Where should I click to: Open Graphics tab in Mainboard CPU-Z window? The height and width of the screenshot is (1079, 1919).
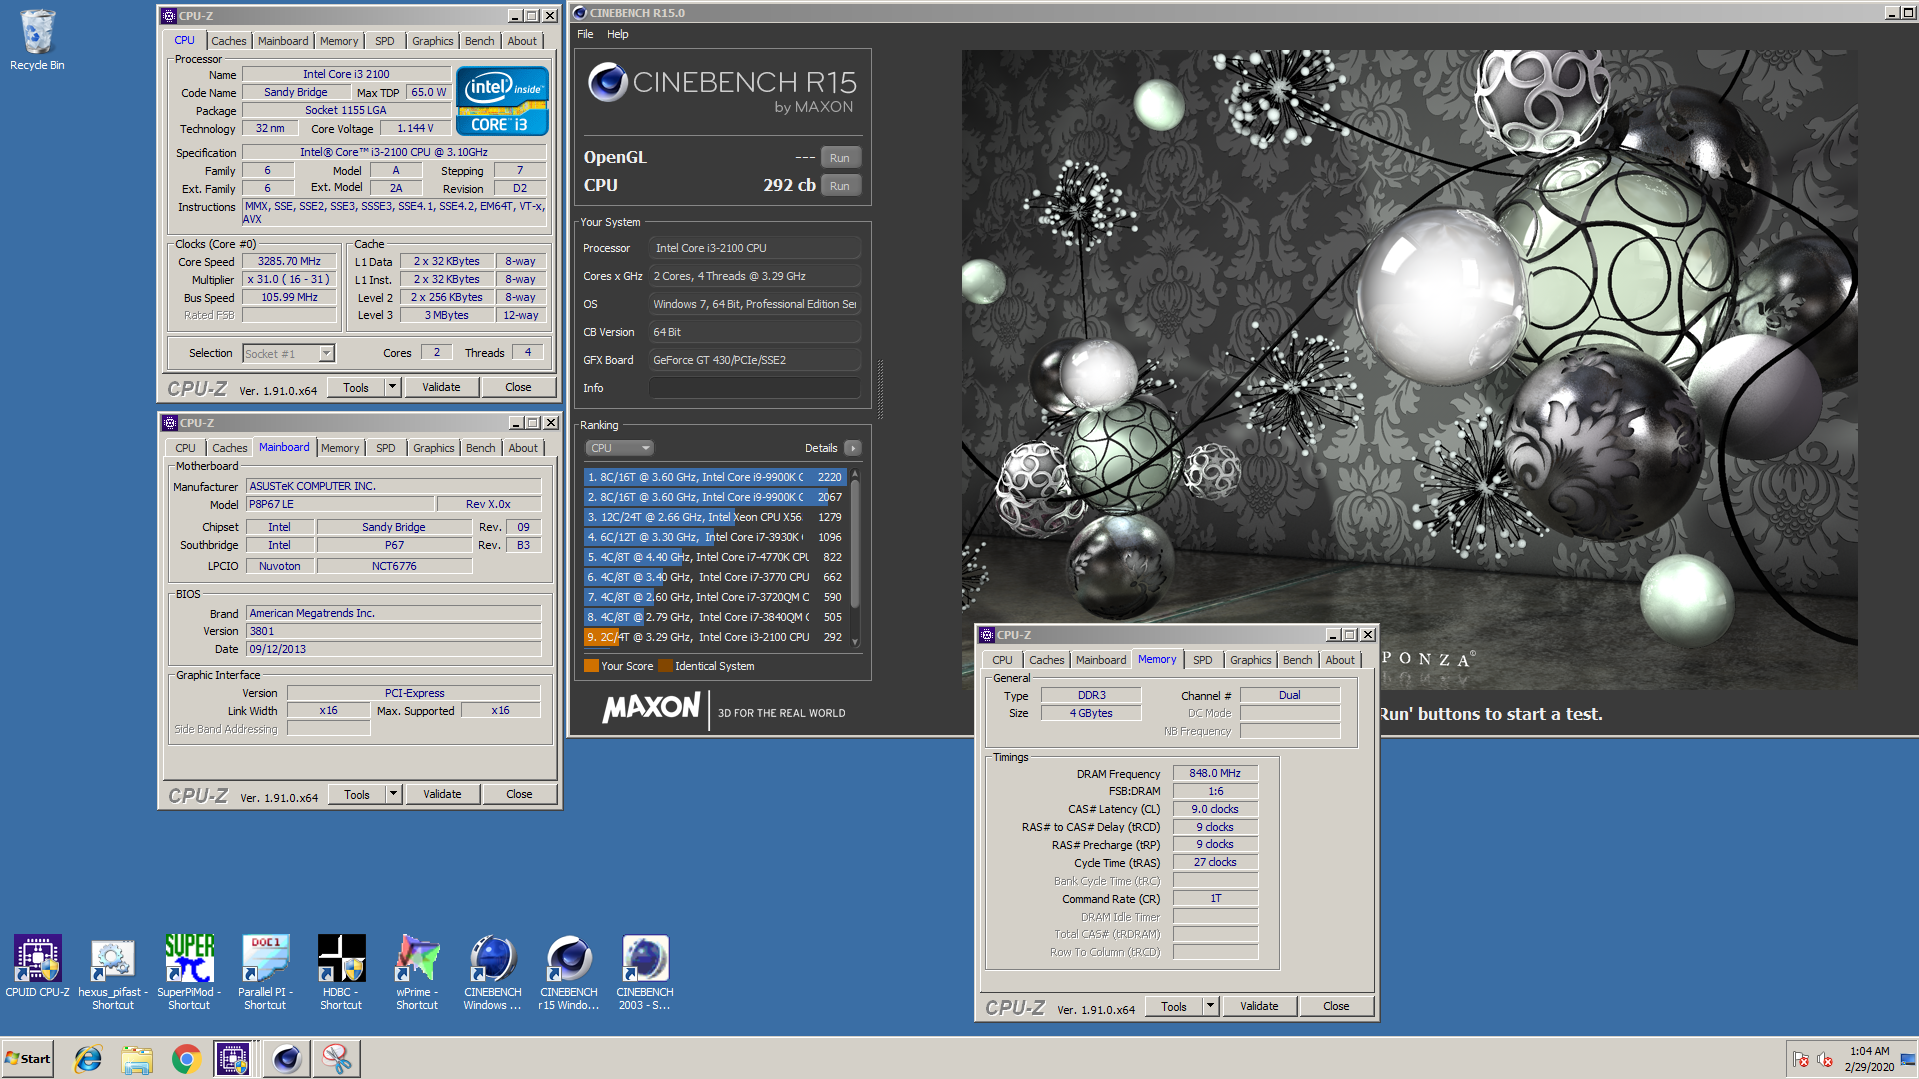tap(433, 448)
